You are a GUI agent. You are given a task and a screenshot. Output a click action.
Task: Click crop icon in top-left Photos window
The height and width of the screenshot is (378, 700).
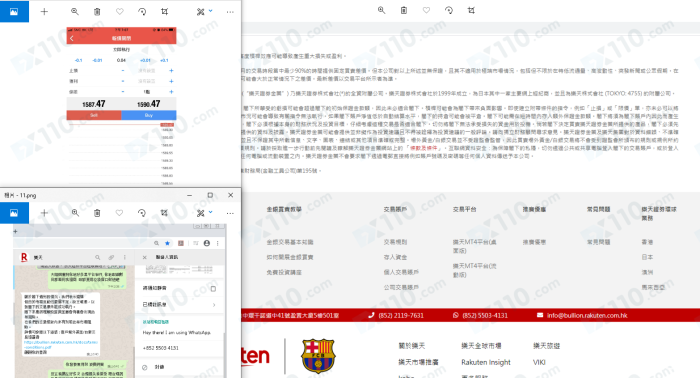[x=164, y=12]
